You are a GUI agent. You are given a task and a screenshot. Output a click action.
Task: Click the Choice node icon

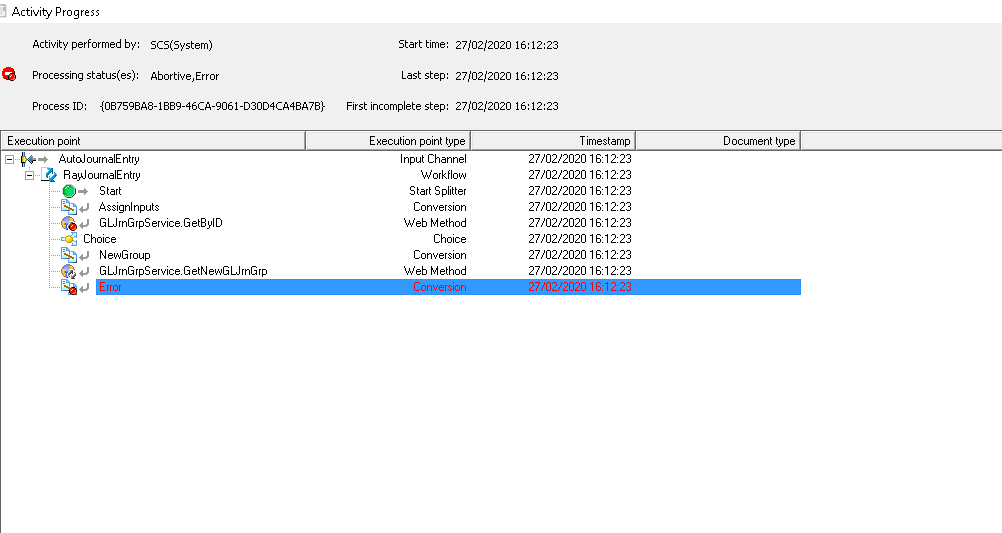(x=69, y=239)
